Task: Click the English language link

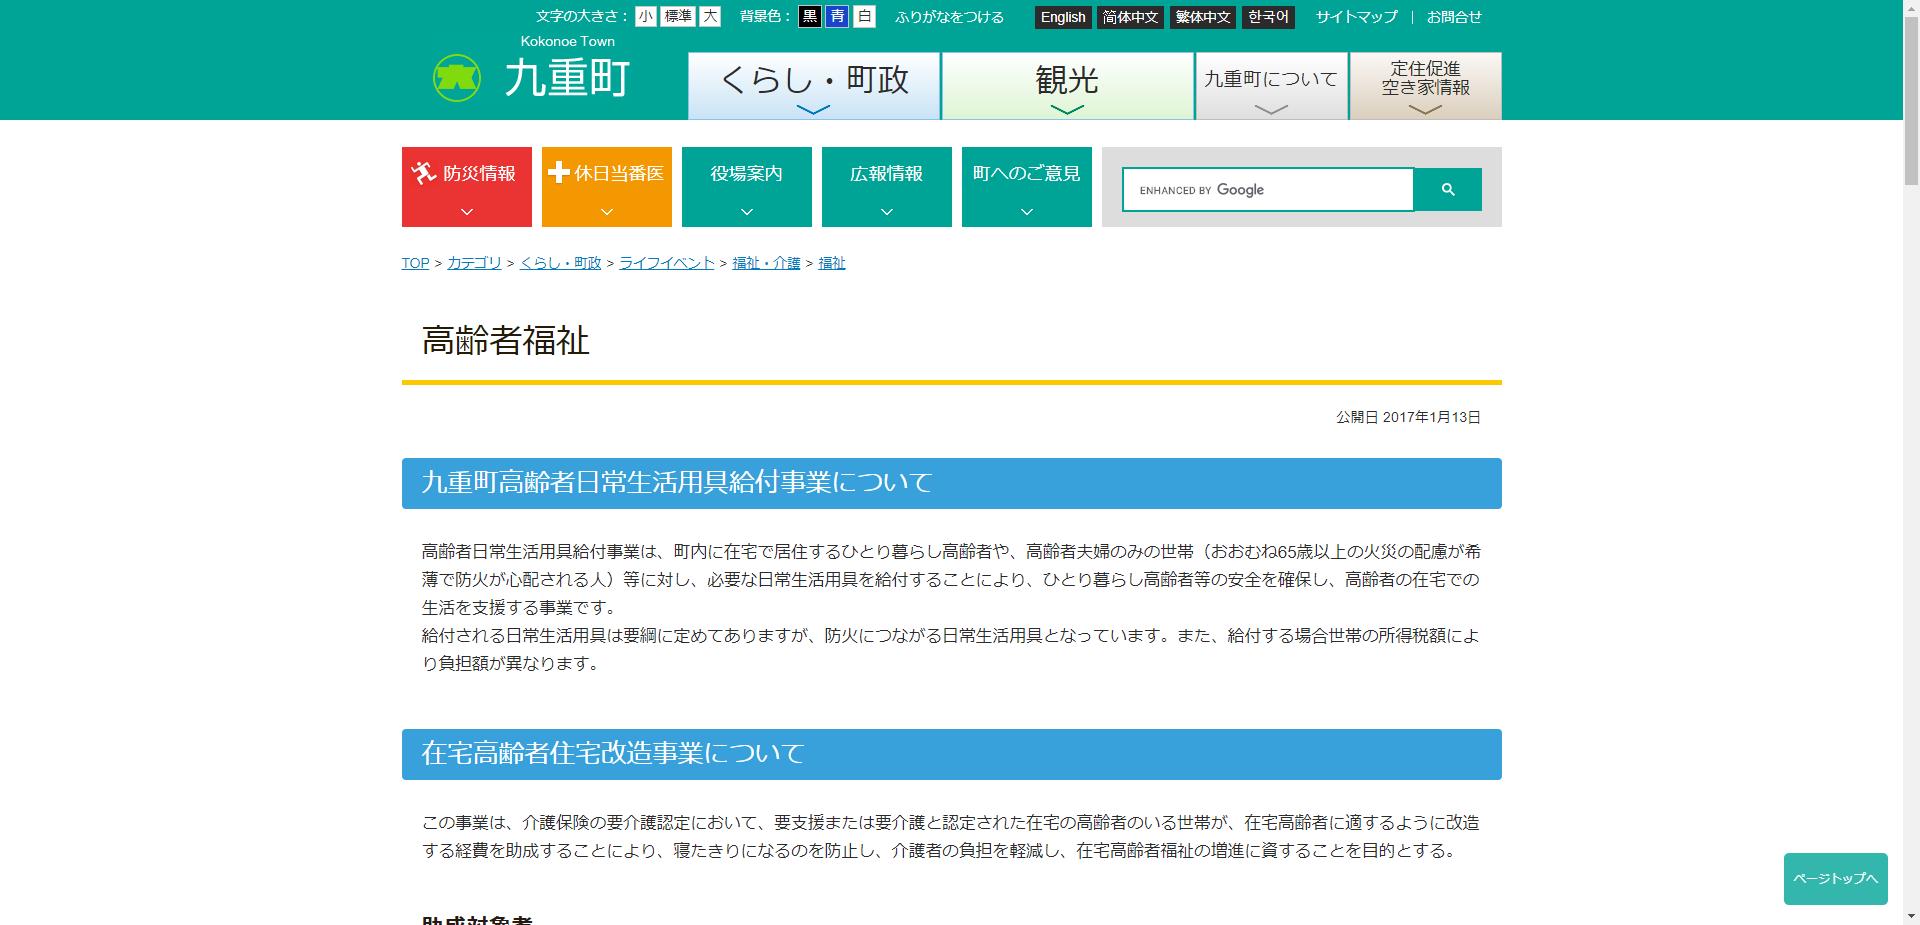Action: (1062, 16)
